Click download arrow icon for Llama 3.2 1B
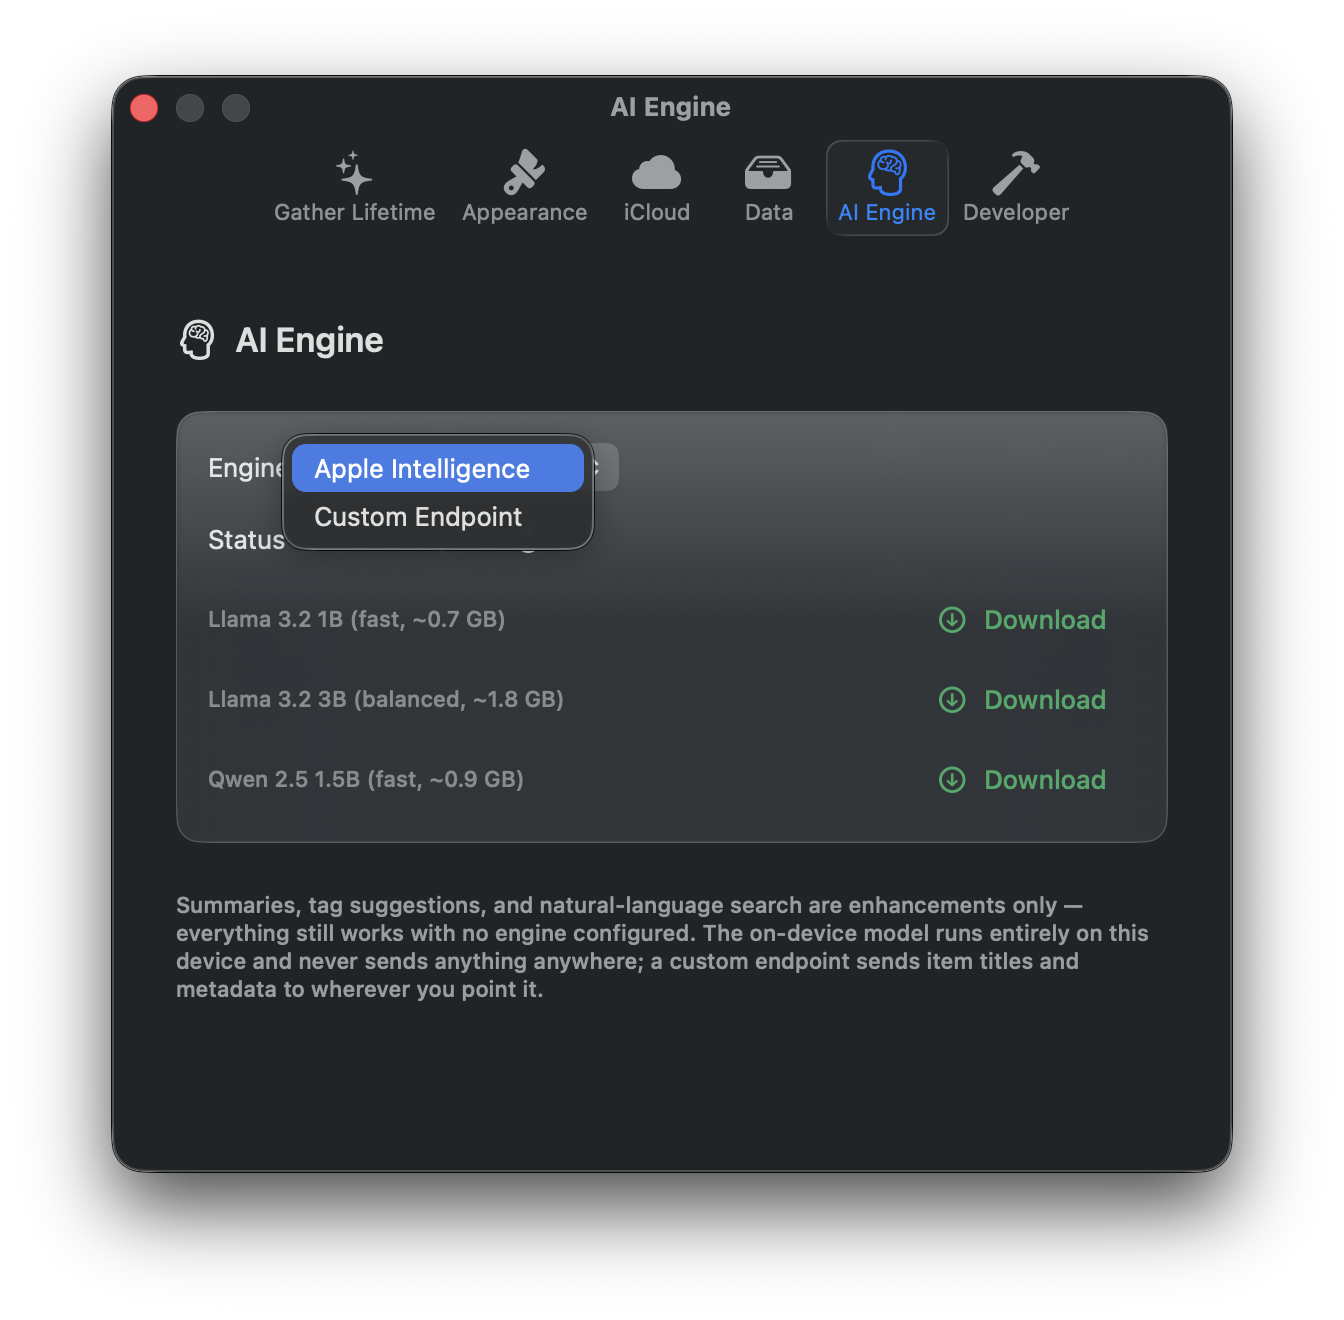The height and width of the screenshot is (1320, 1344). 952,620
